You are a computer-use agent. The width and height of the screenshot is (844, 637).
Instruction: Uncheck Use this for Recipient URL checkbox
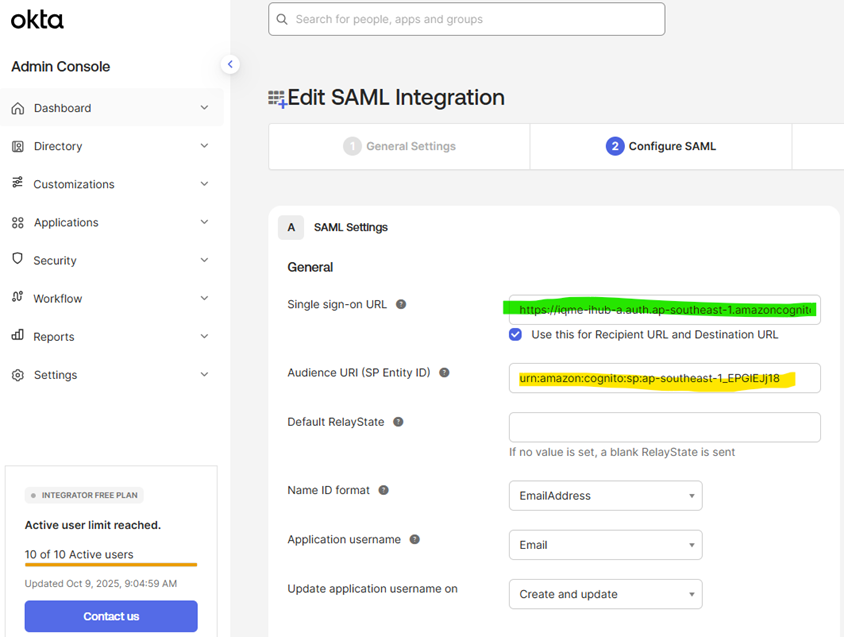coord(515,334)
